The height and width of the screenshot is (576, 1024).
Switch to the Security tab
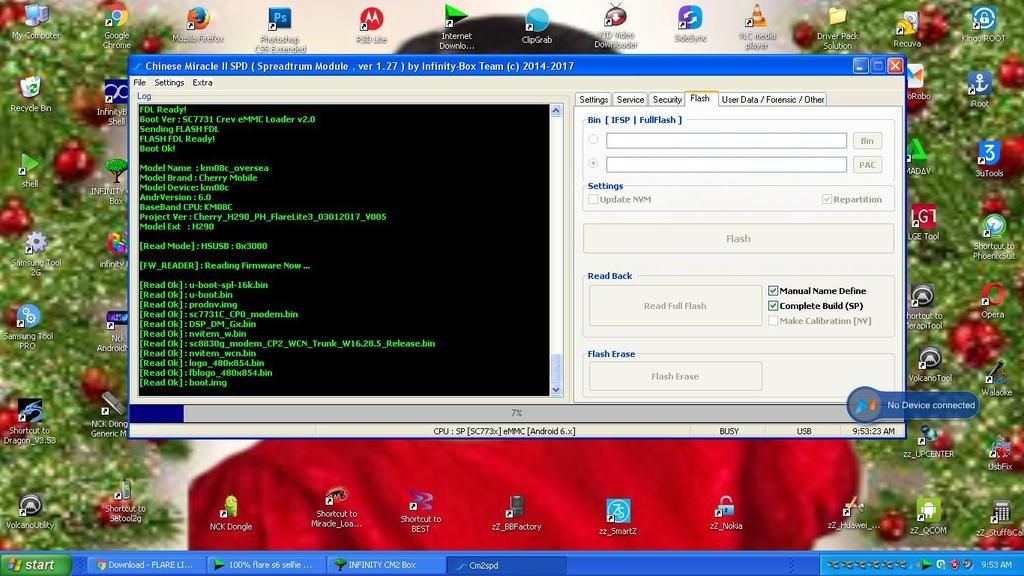point(666,99)
